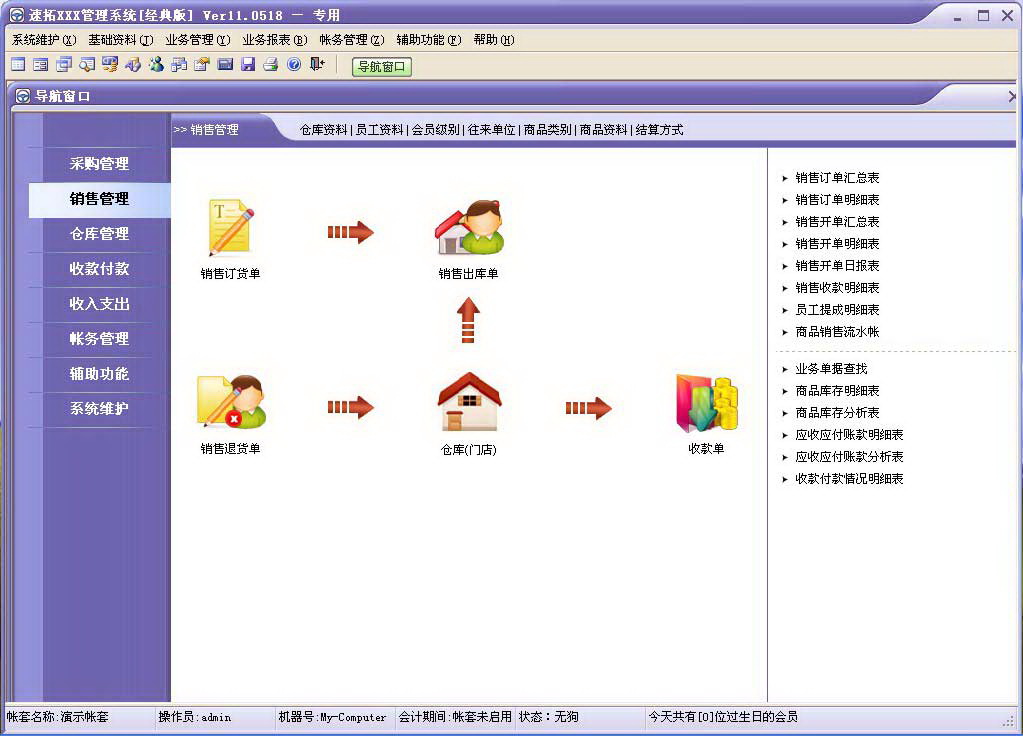Click the 商品类别 link

[548, 130]
